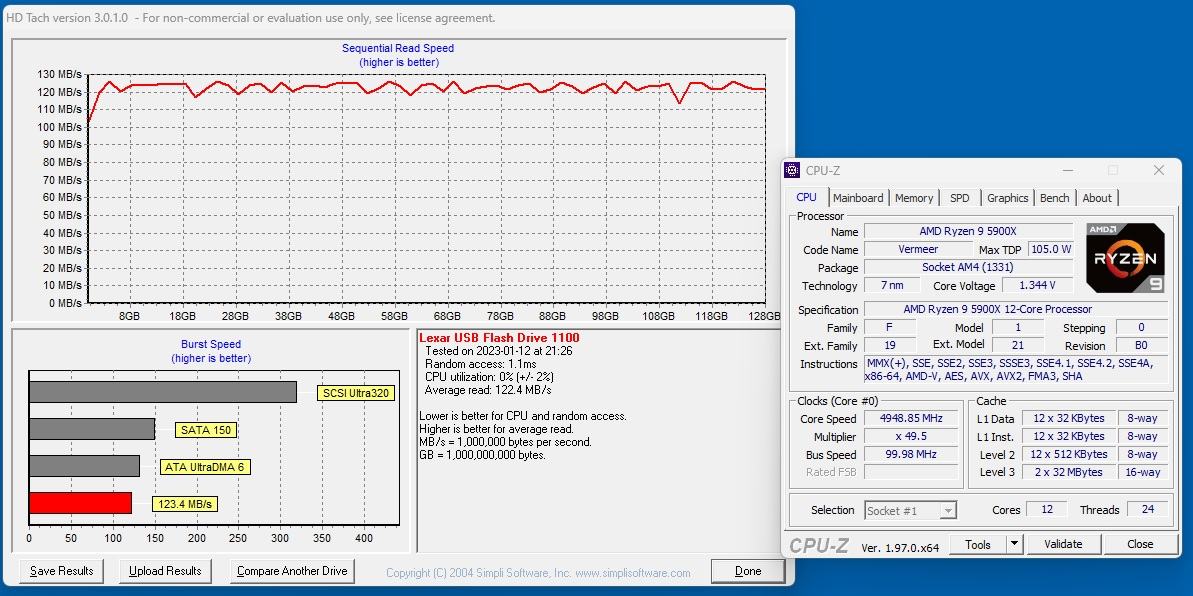Image resolution: width=1193 pixels, height=596 pixels.
Task: Click the Ext. Family value 19
Action: click(x=890, y=345)
